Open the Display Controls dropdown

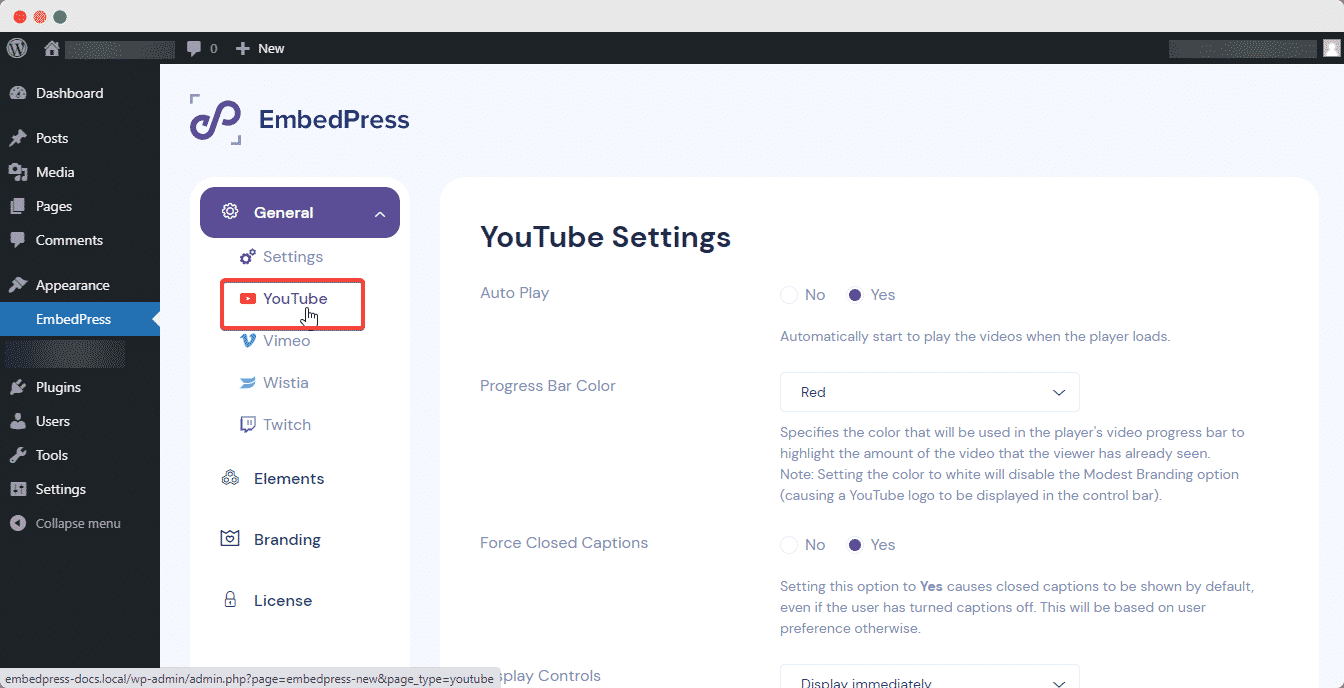coord(930,676)
